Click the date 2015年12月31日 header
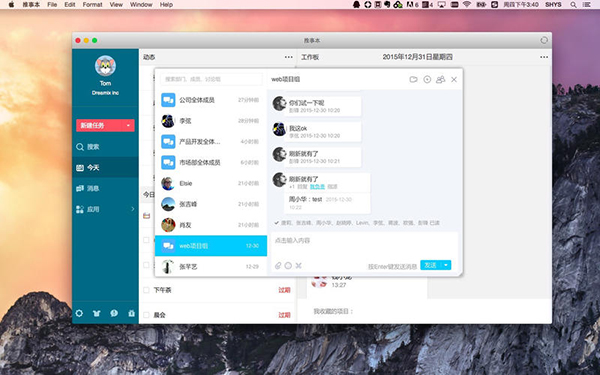This screenshot has height=375, width=600. (x=417, y=57)
